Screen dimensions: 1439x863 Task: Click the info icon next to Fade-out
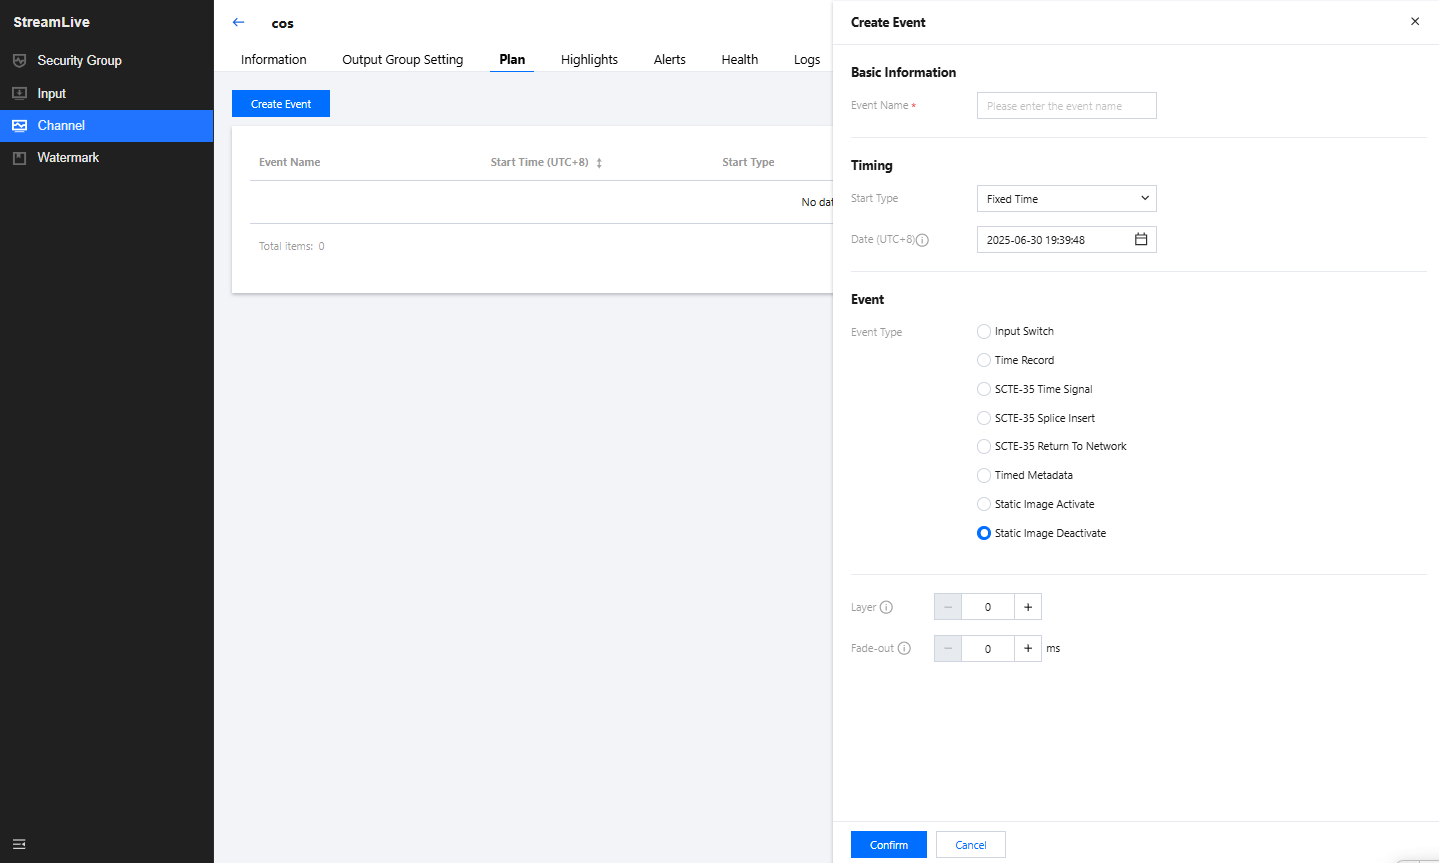[904, 648]
